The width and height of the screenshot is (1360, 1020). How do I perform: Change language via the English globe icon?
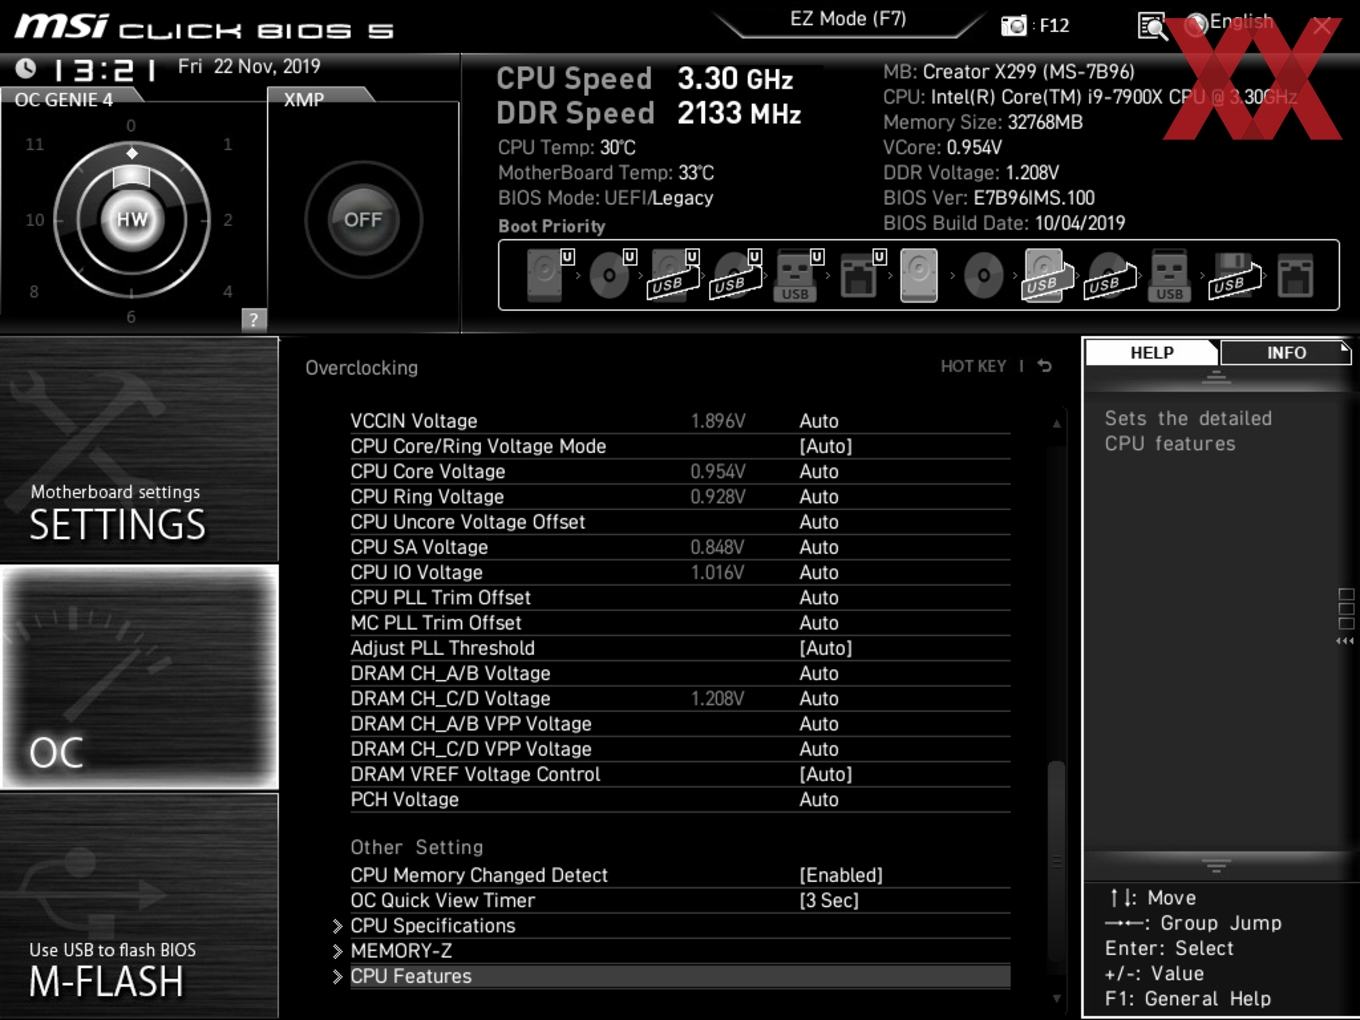[1197, 25]
